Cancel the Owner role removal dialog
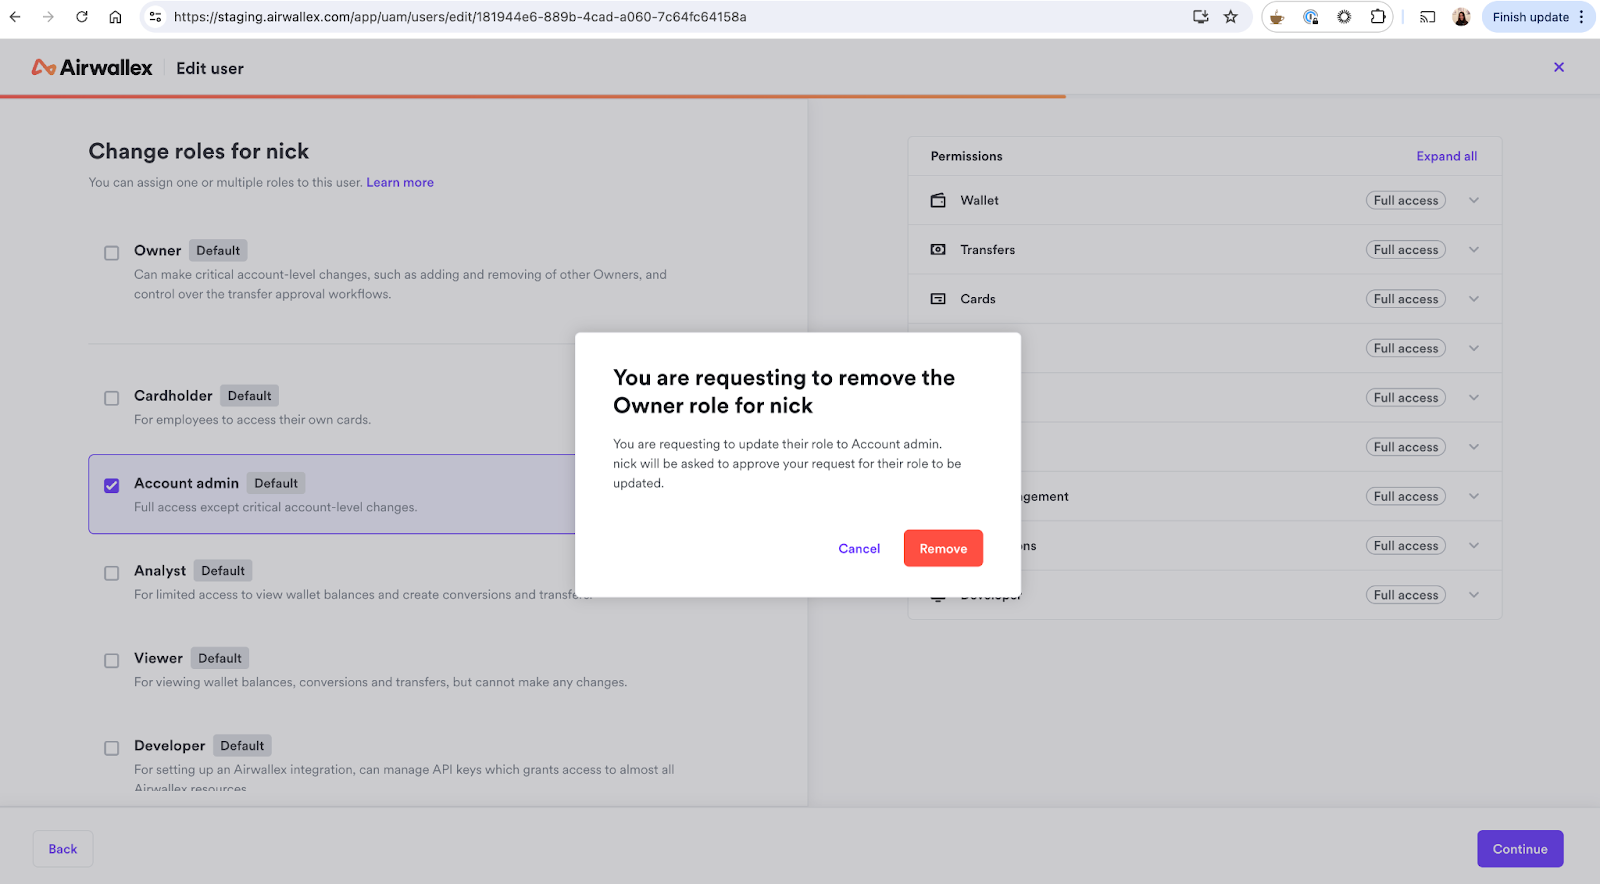The height and width of the screenshot is (884, 1600). tap(859, 549)
